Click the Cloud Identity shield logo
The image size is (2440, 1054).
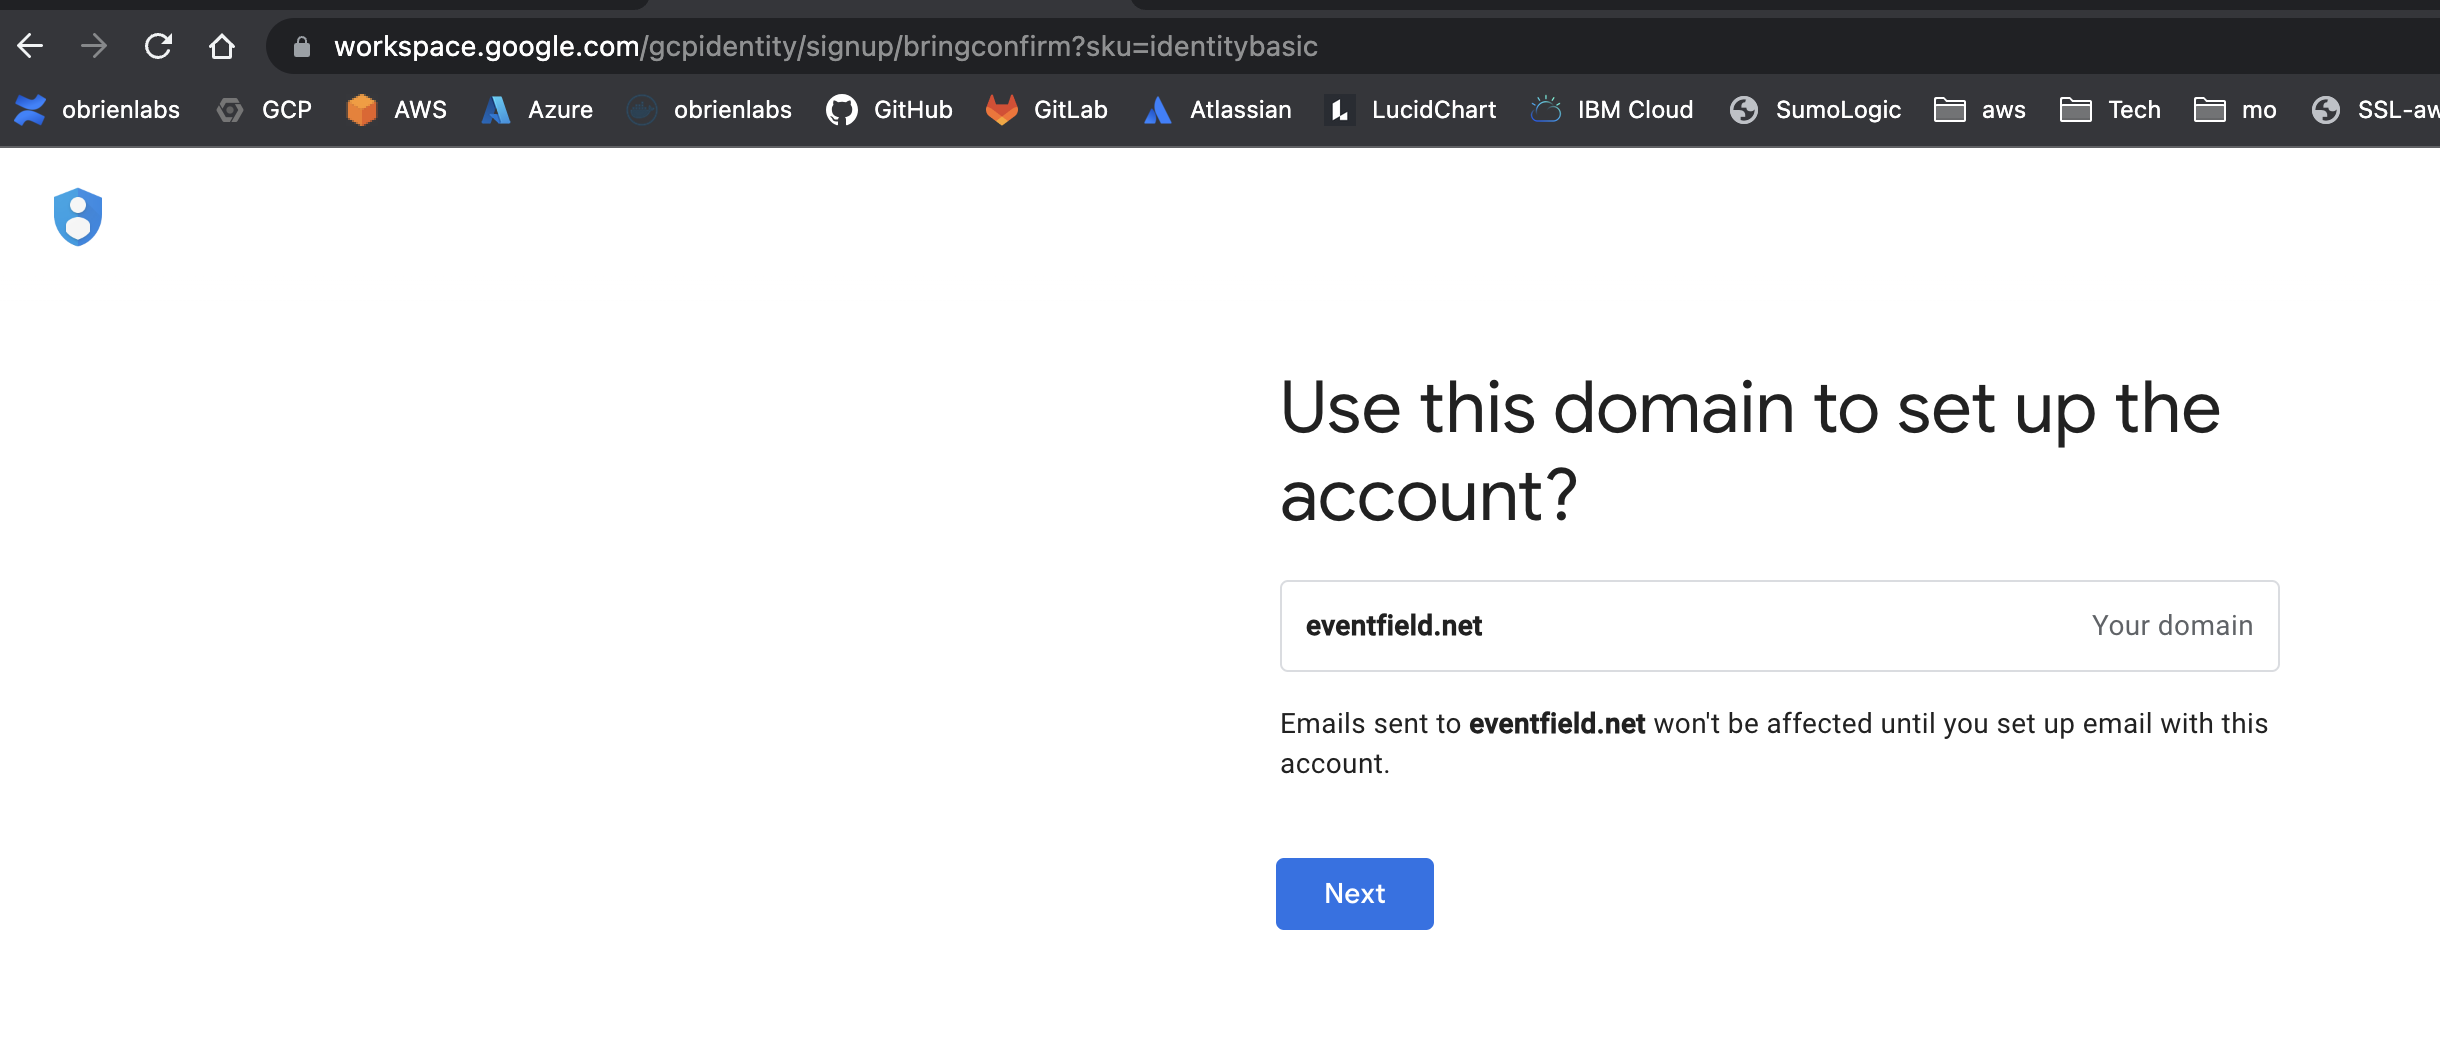click(x=77, y=217)
